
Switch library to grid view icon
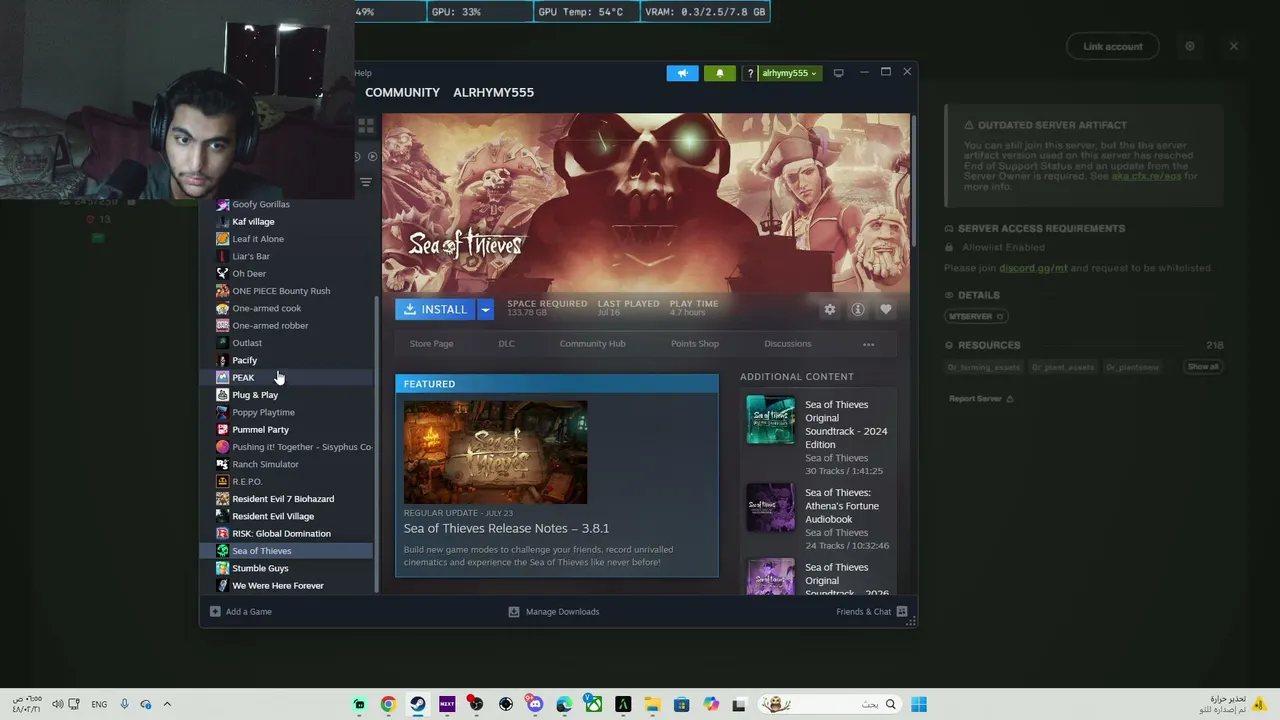tap(366, 126)
